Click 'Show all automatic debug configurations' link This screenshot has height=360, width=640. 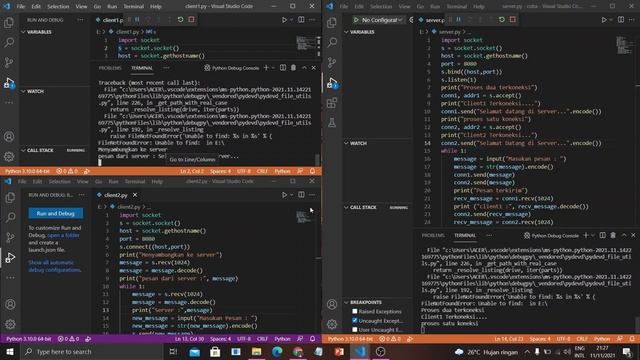click(55, 266)
